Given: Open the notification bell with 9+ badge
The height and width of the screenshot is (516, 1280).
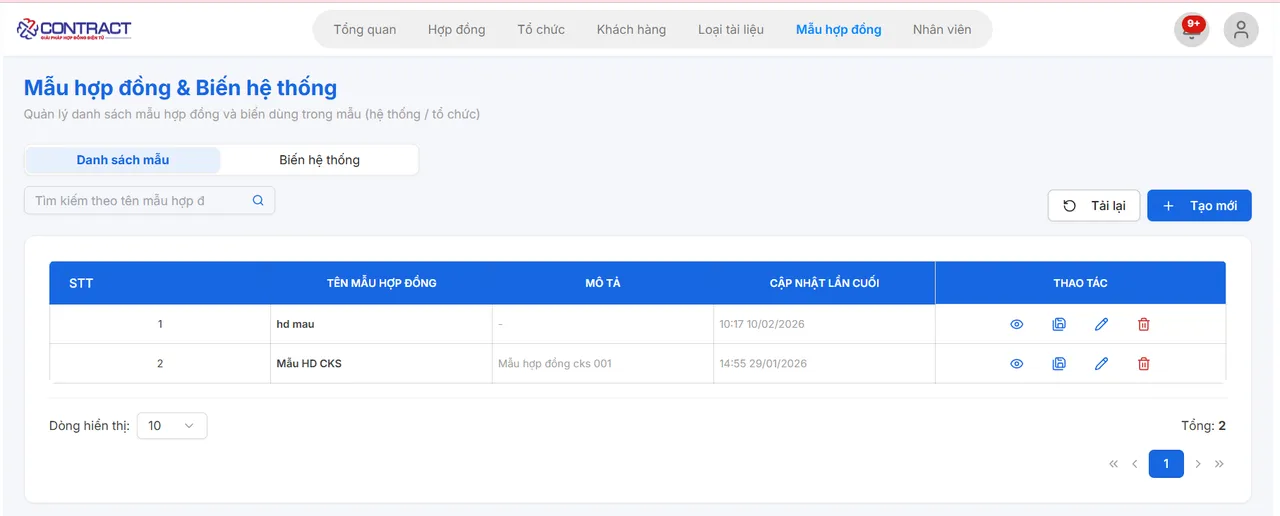Looking at the screenshot, I should click(x=1191, y=30).
